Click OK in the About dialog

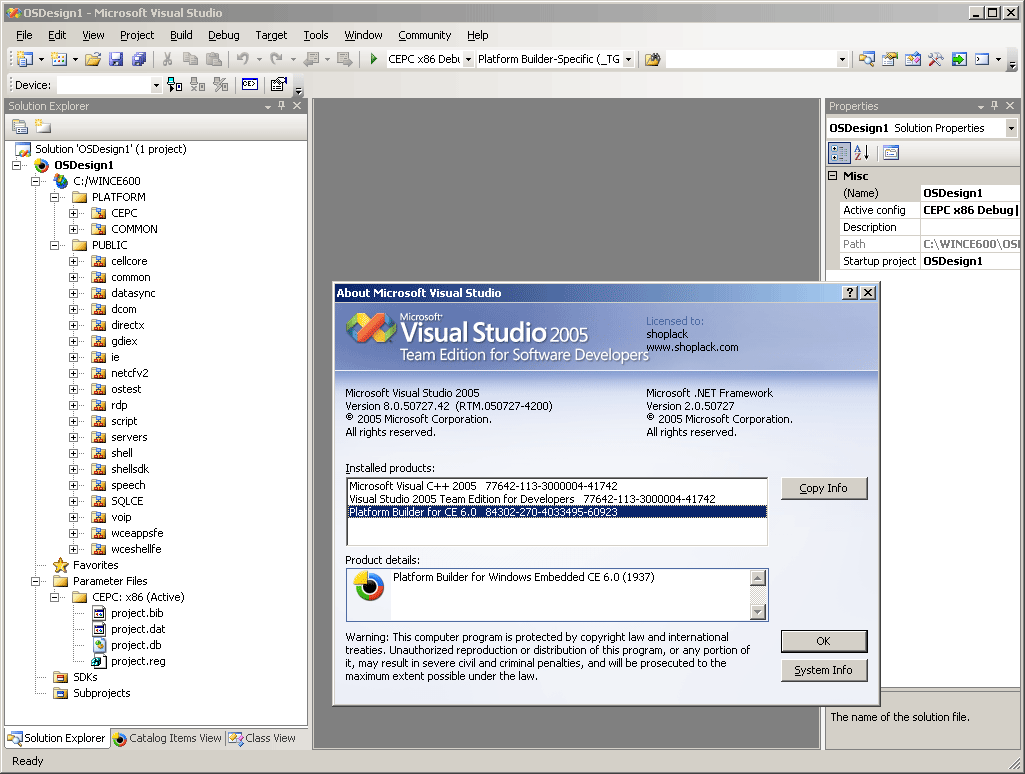point(824,641)
